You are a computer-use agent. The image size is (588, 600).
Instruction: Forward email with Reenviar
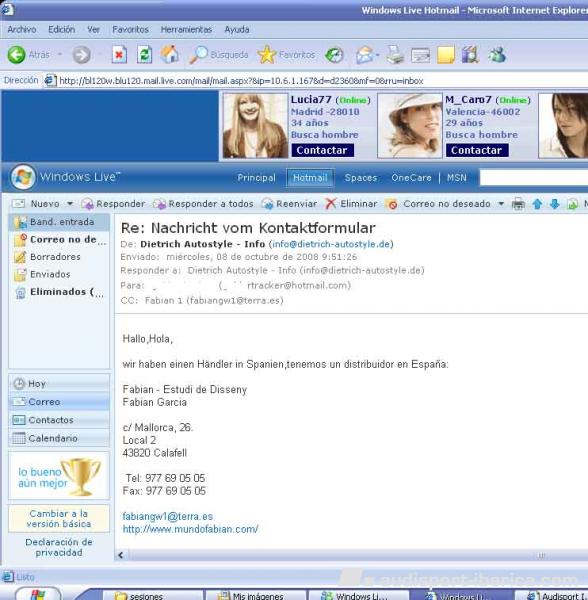pyautogui.click(x=289, y=204)
